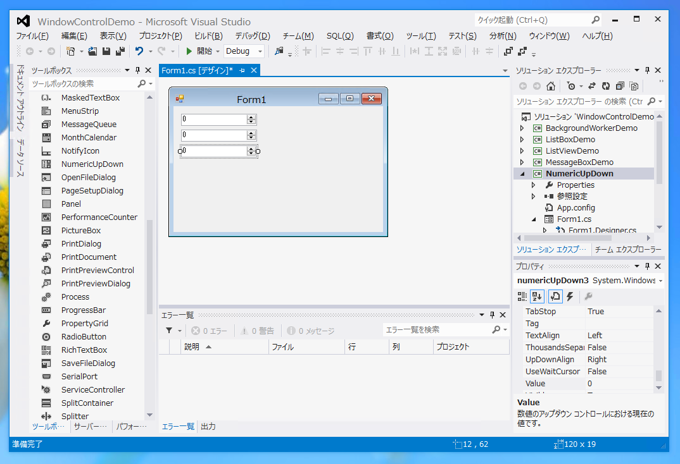Viewport: 680px width, 464px height.
Task: Open the Toolbox window options dropdown arrow
Action: pyautogui.click(x=127, y=70)
